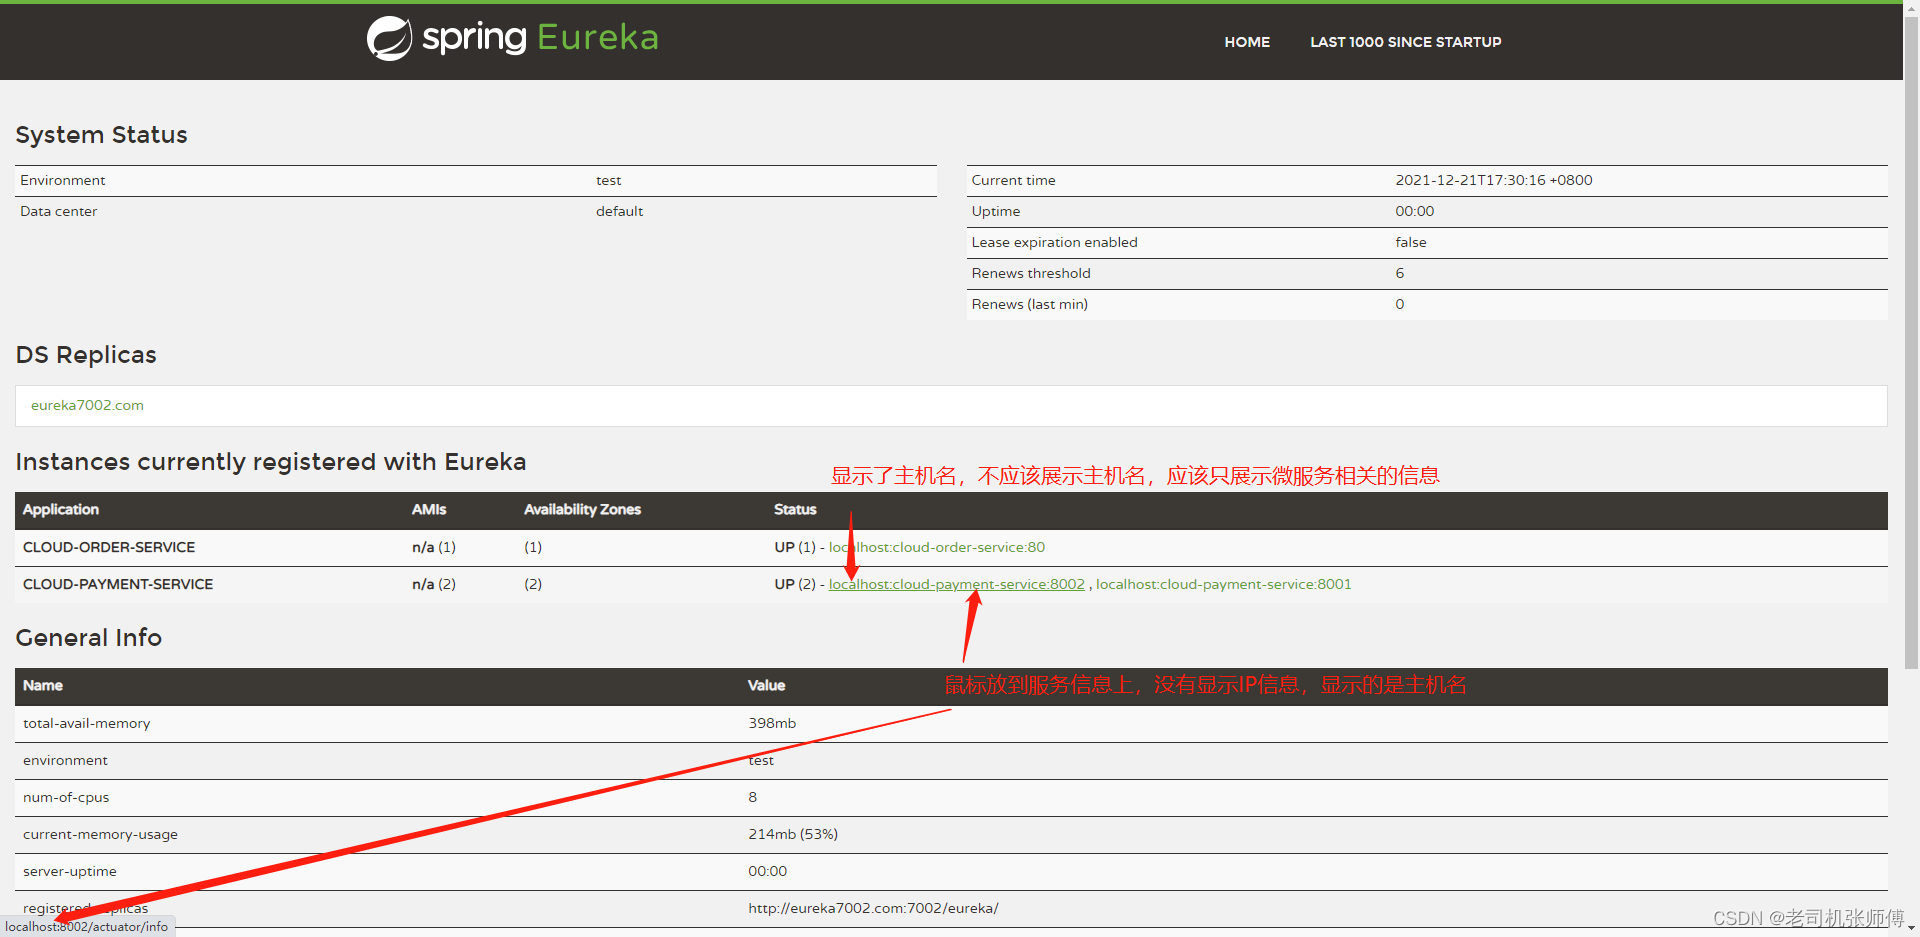
Task: Open localhost:cloud-order-service:80 instance link
Action: pos(936,547)
